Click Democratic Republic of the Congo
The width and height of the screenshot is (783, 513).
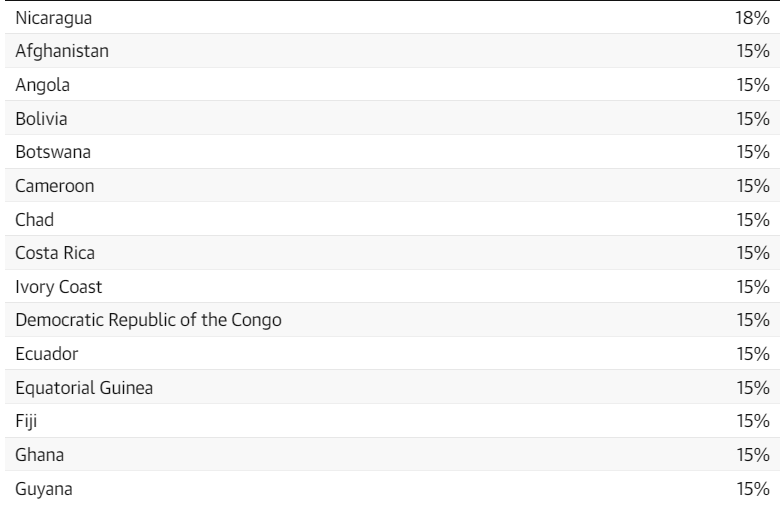tap(148, 320)
